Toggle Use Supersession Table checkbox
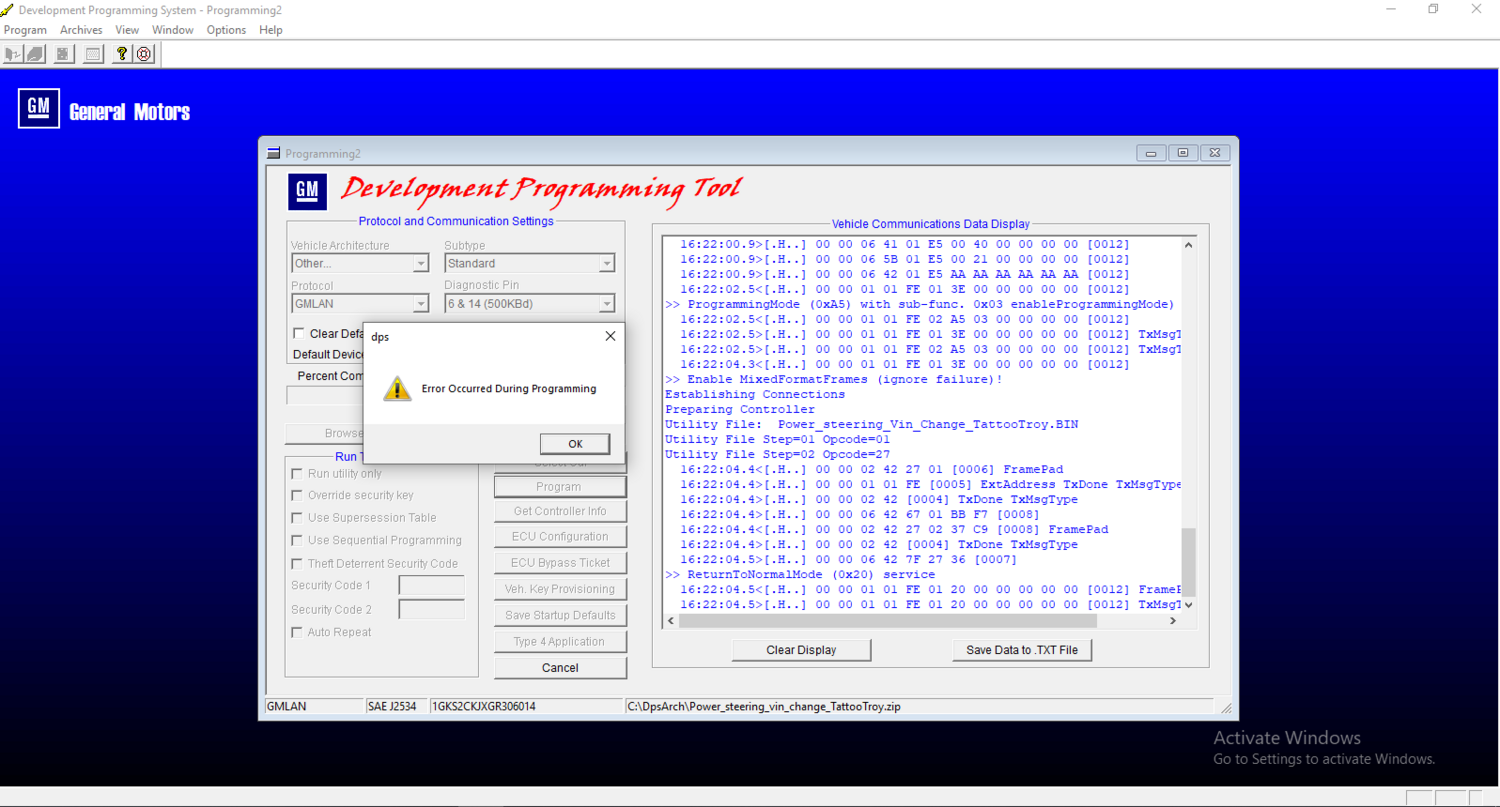The image size is (1500, 807). (x=297, y=518)
